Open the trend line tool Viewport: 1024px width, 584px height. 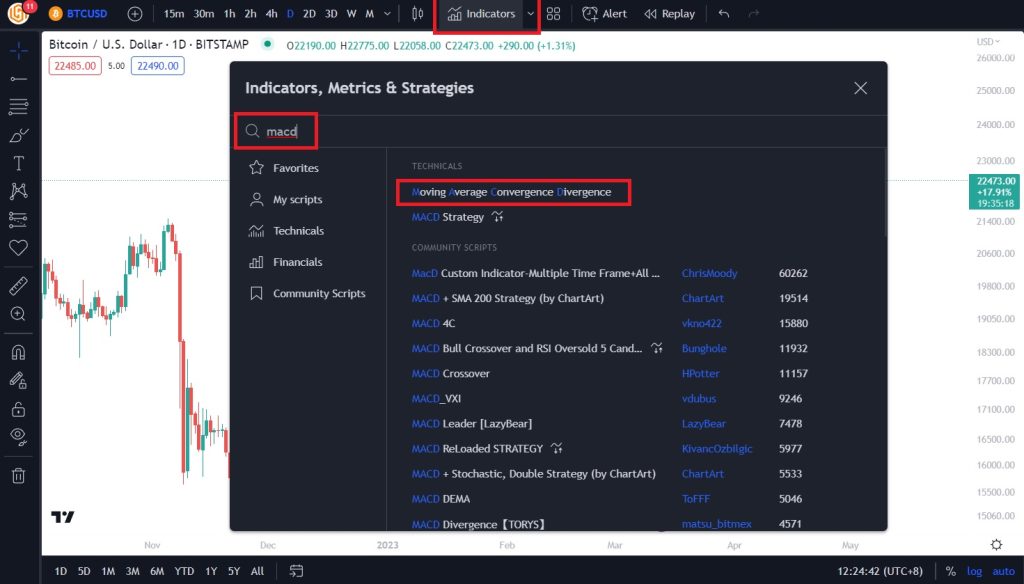(x=18, y=79)
